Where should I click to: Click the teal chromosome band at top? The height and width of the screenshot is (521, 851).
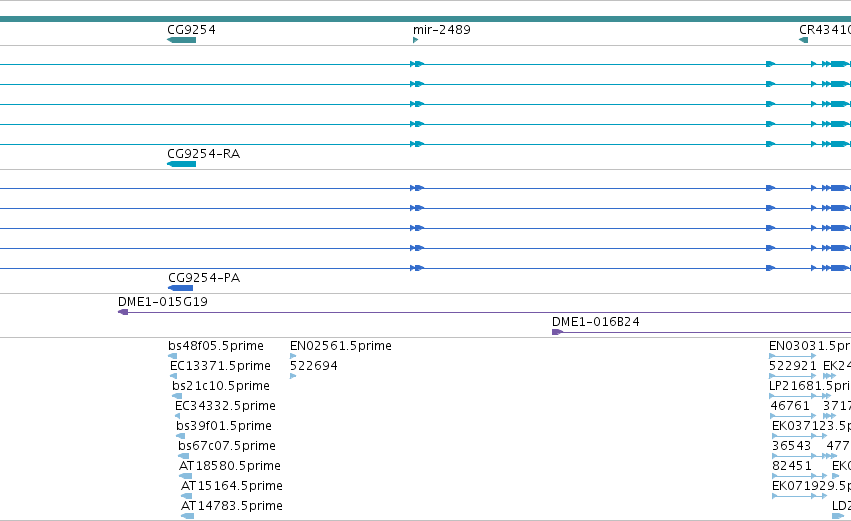pyautogui.click(x=426, y=19)
